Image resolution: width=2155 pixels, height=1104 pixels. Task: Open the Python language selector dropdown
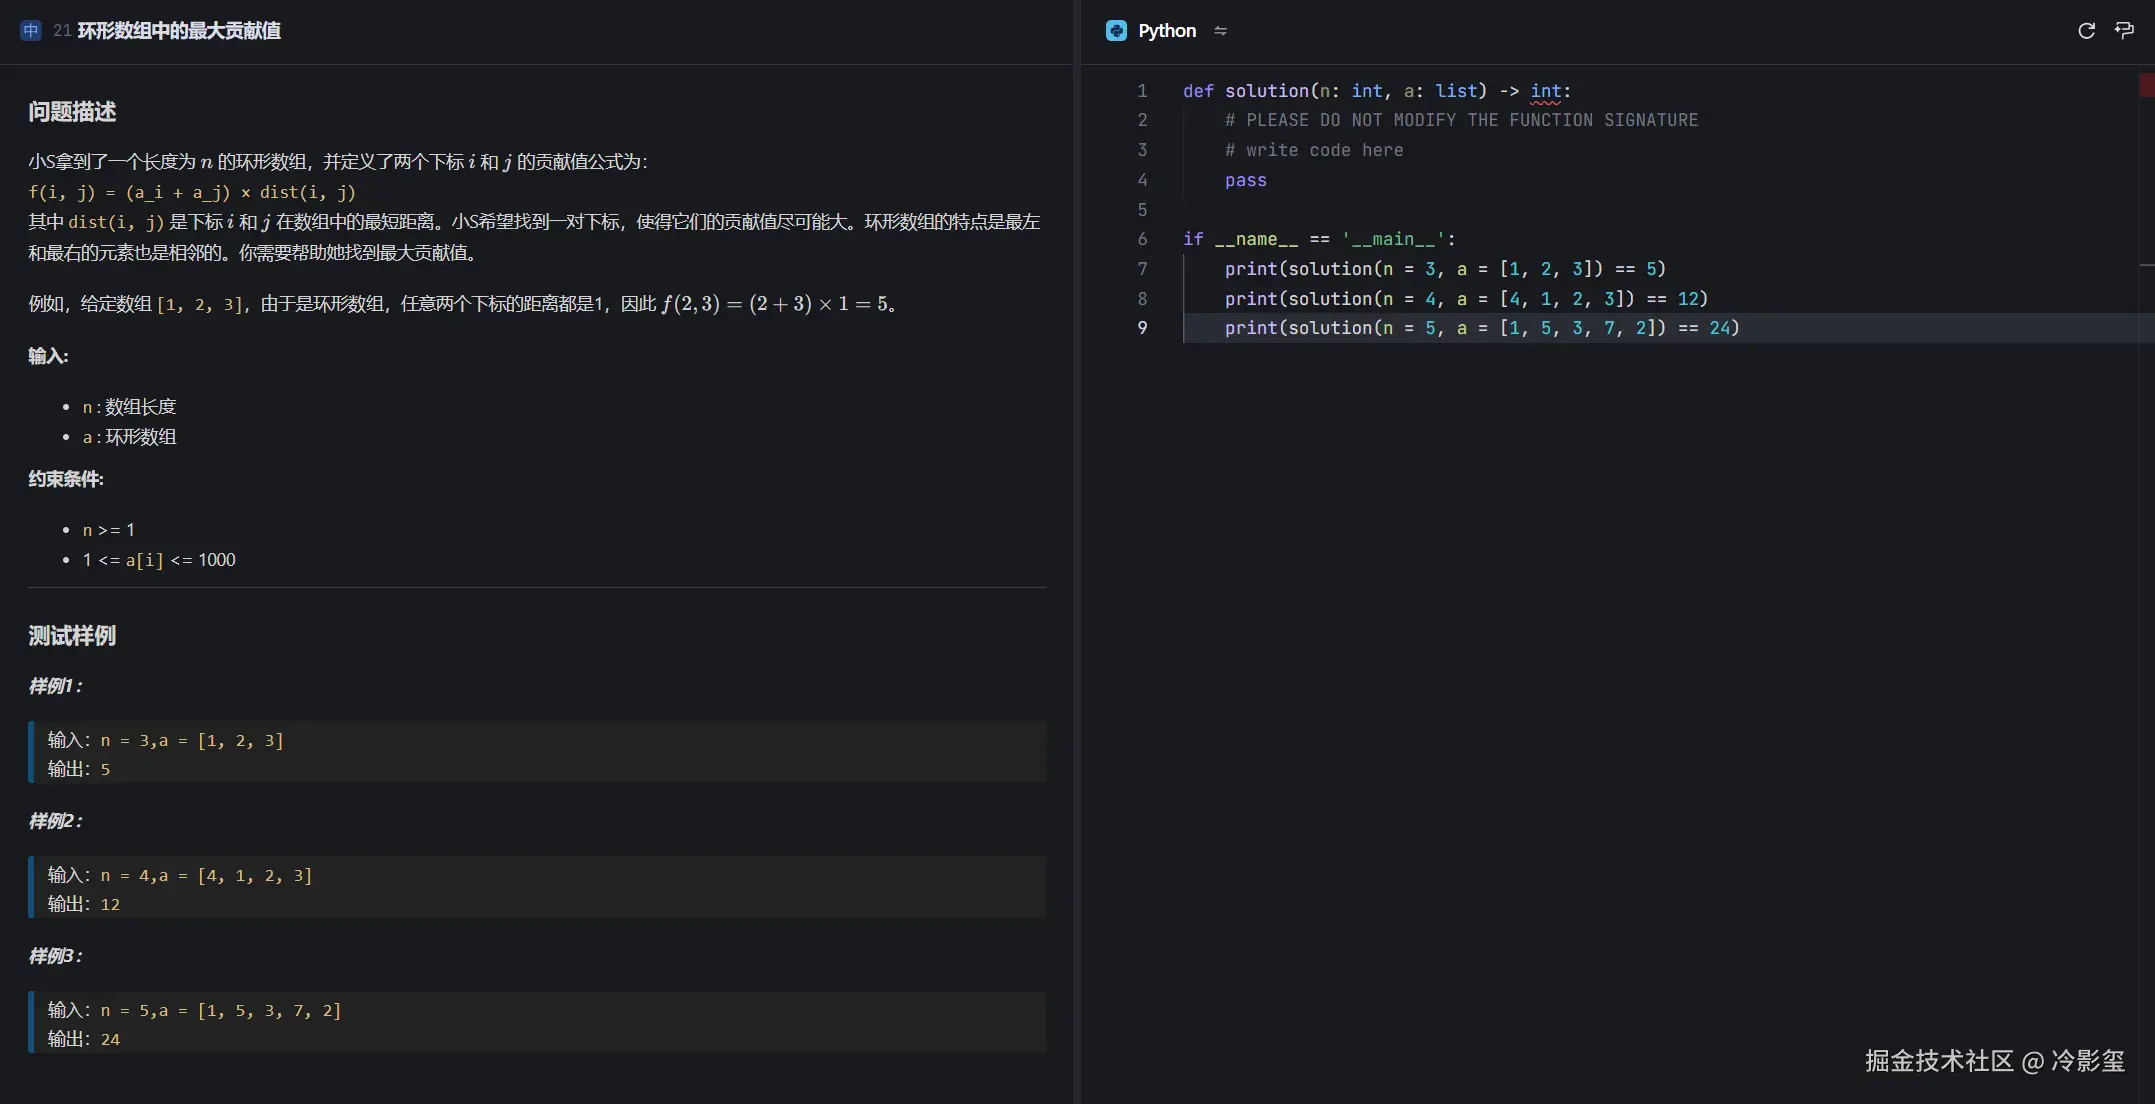(x=1166, y=31)
